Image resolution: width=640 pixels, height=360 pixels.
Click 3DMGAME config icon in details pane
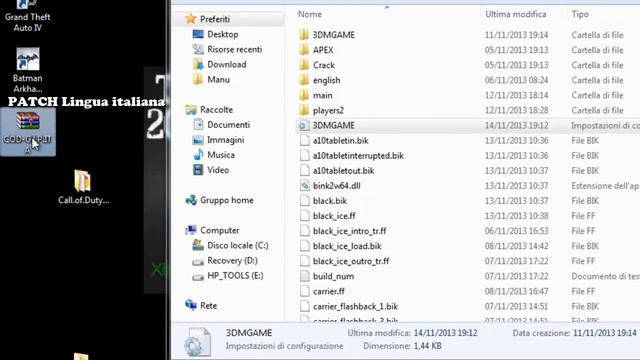[198, 341]
